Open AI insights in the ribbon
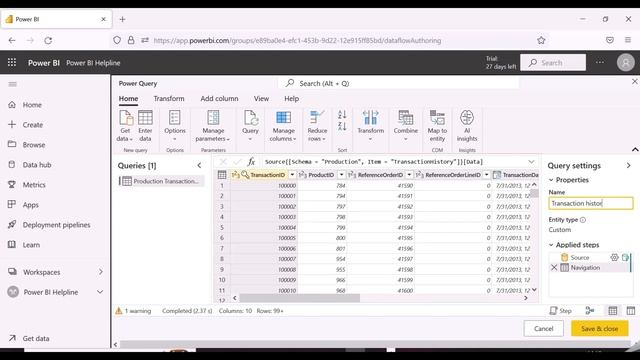Viewport: 640px width, 360px height. tap(467, 126)
